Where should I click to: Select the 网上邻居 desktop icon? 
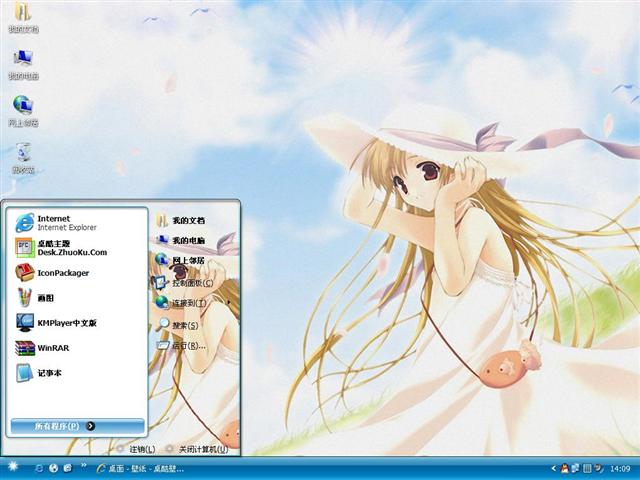pos(22,108)
